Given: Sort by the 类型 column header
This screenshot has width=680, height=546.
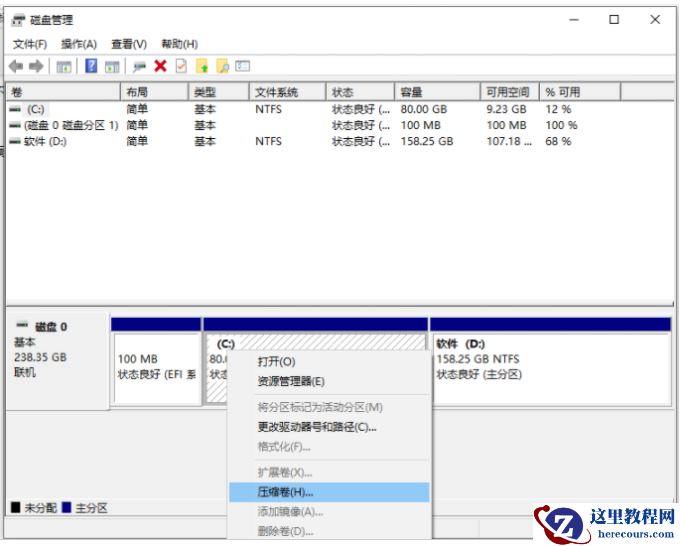Looking at the screenshot, I should [x=219, y=92].
